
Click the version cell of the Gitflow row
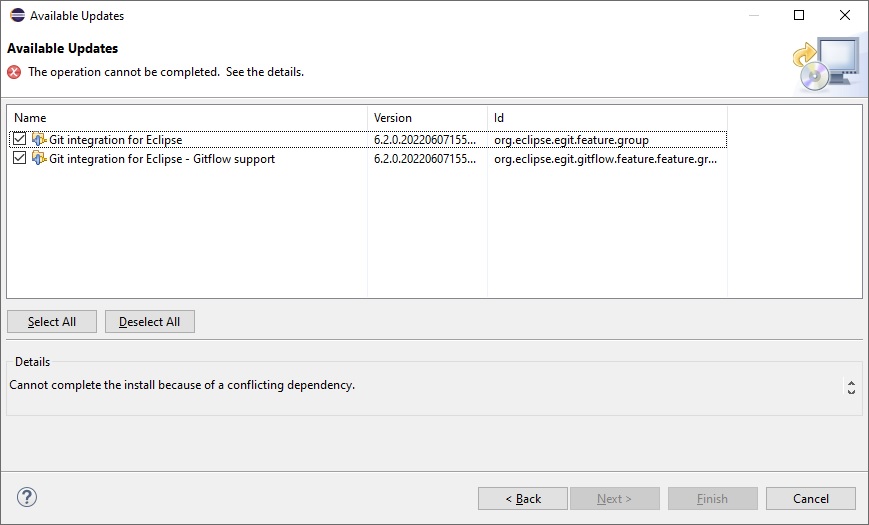click(x=425, y=159)
